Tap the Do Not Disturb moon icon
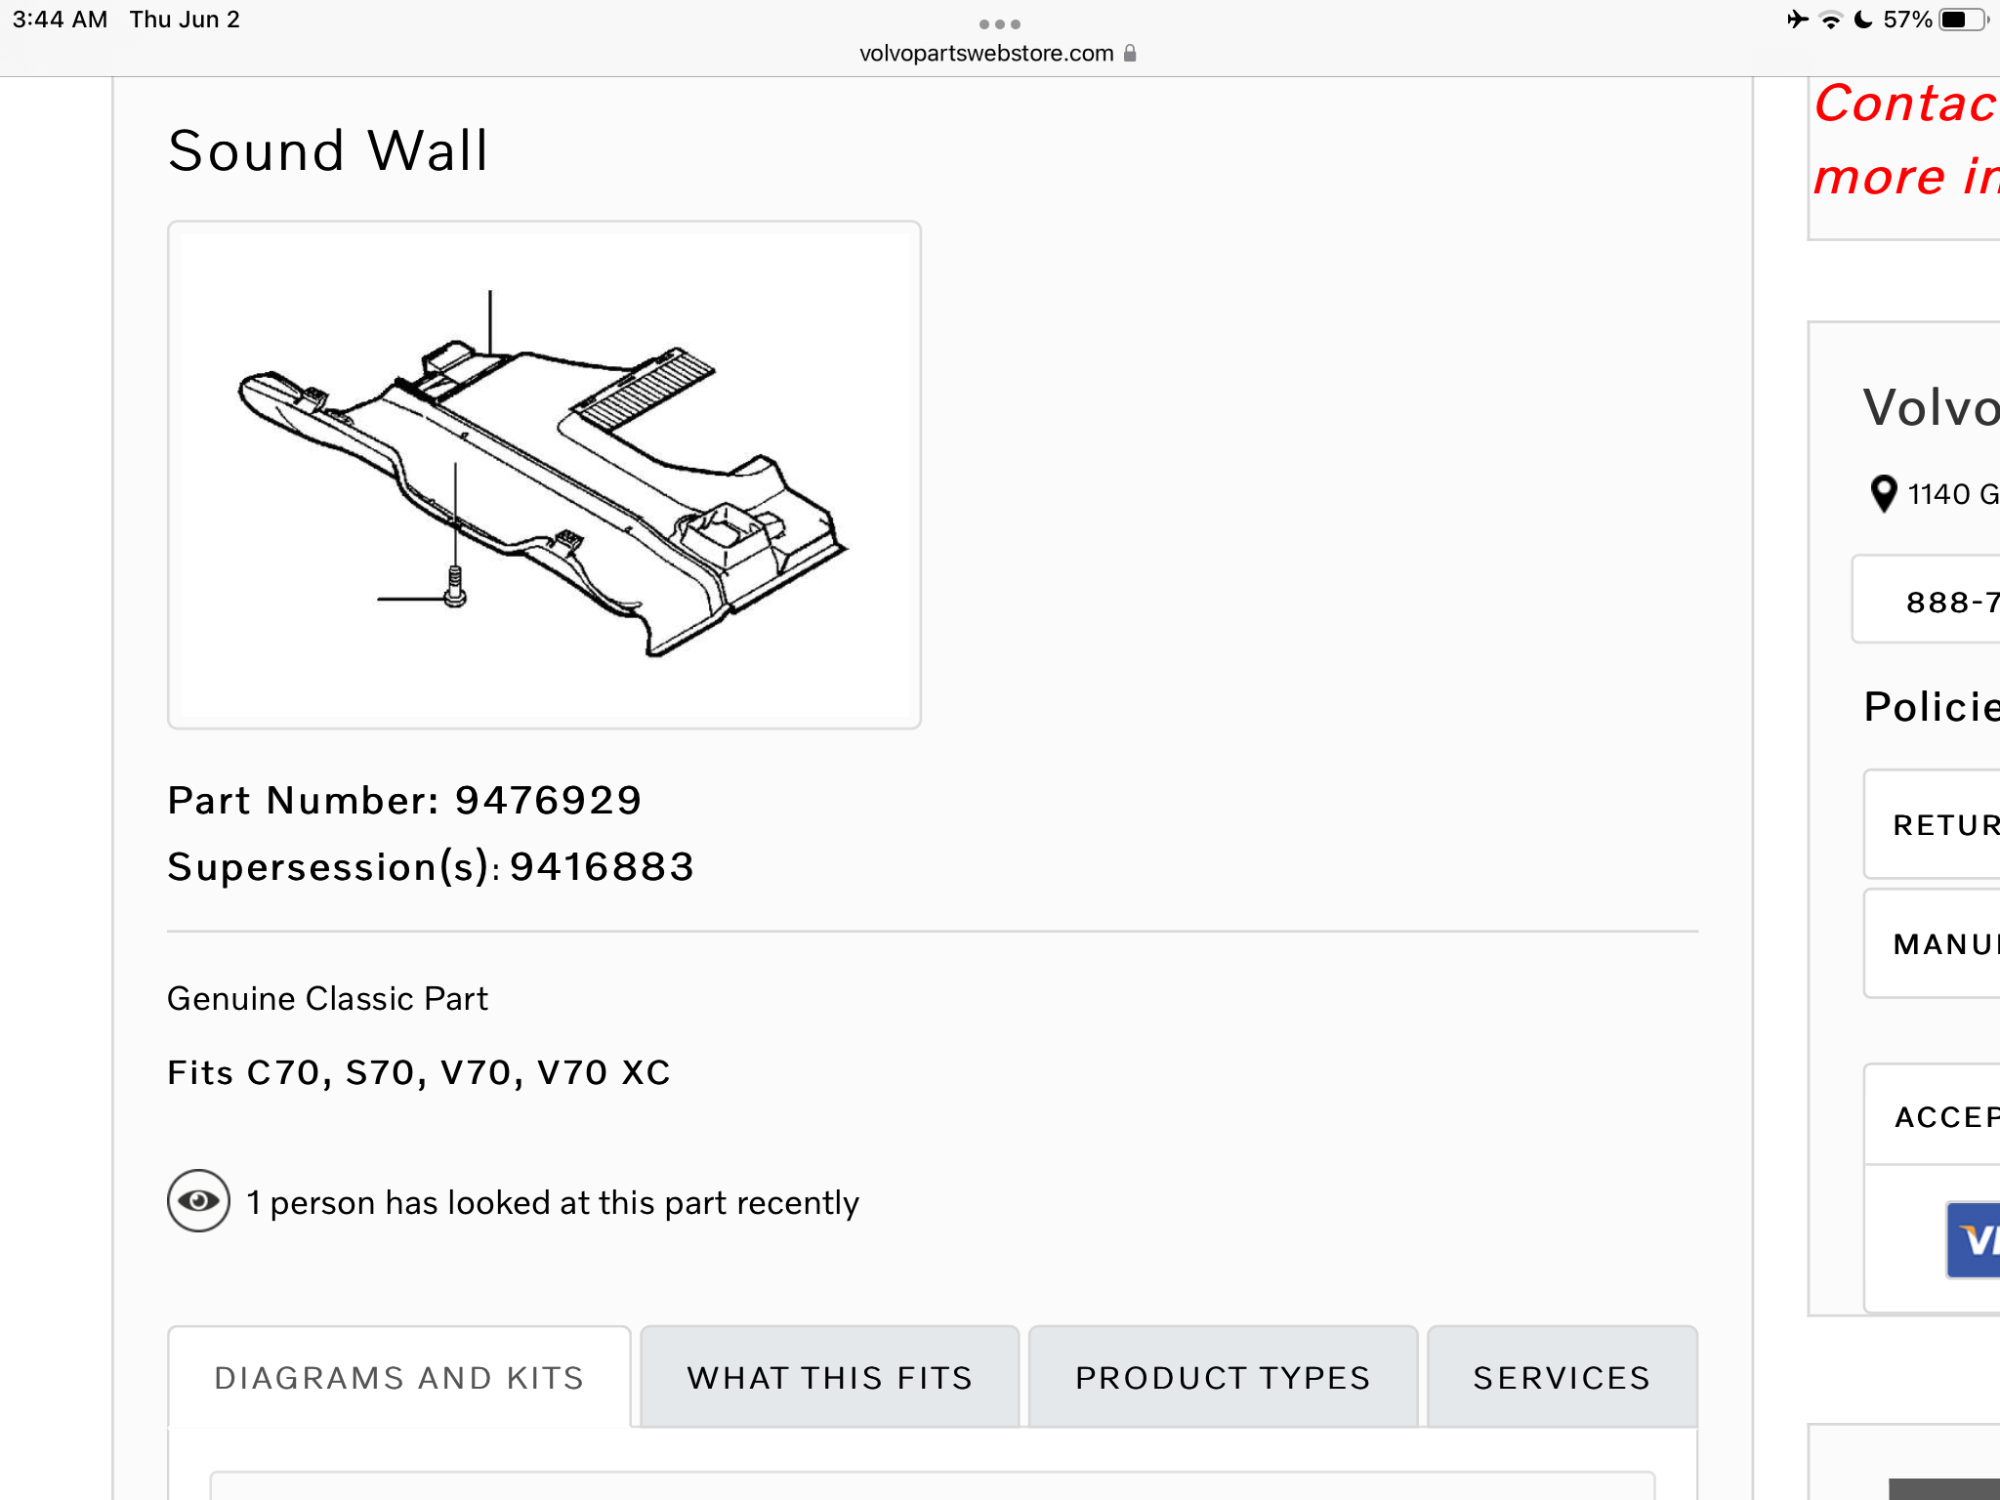Screen dimensions: 2000x1500 coord(1862,20)
